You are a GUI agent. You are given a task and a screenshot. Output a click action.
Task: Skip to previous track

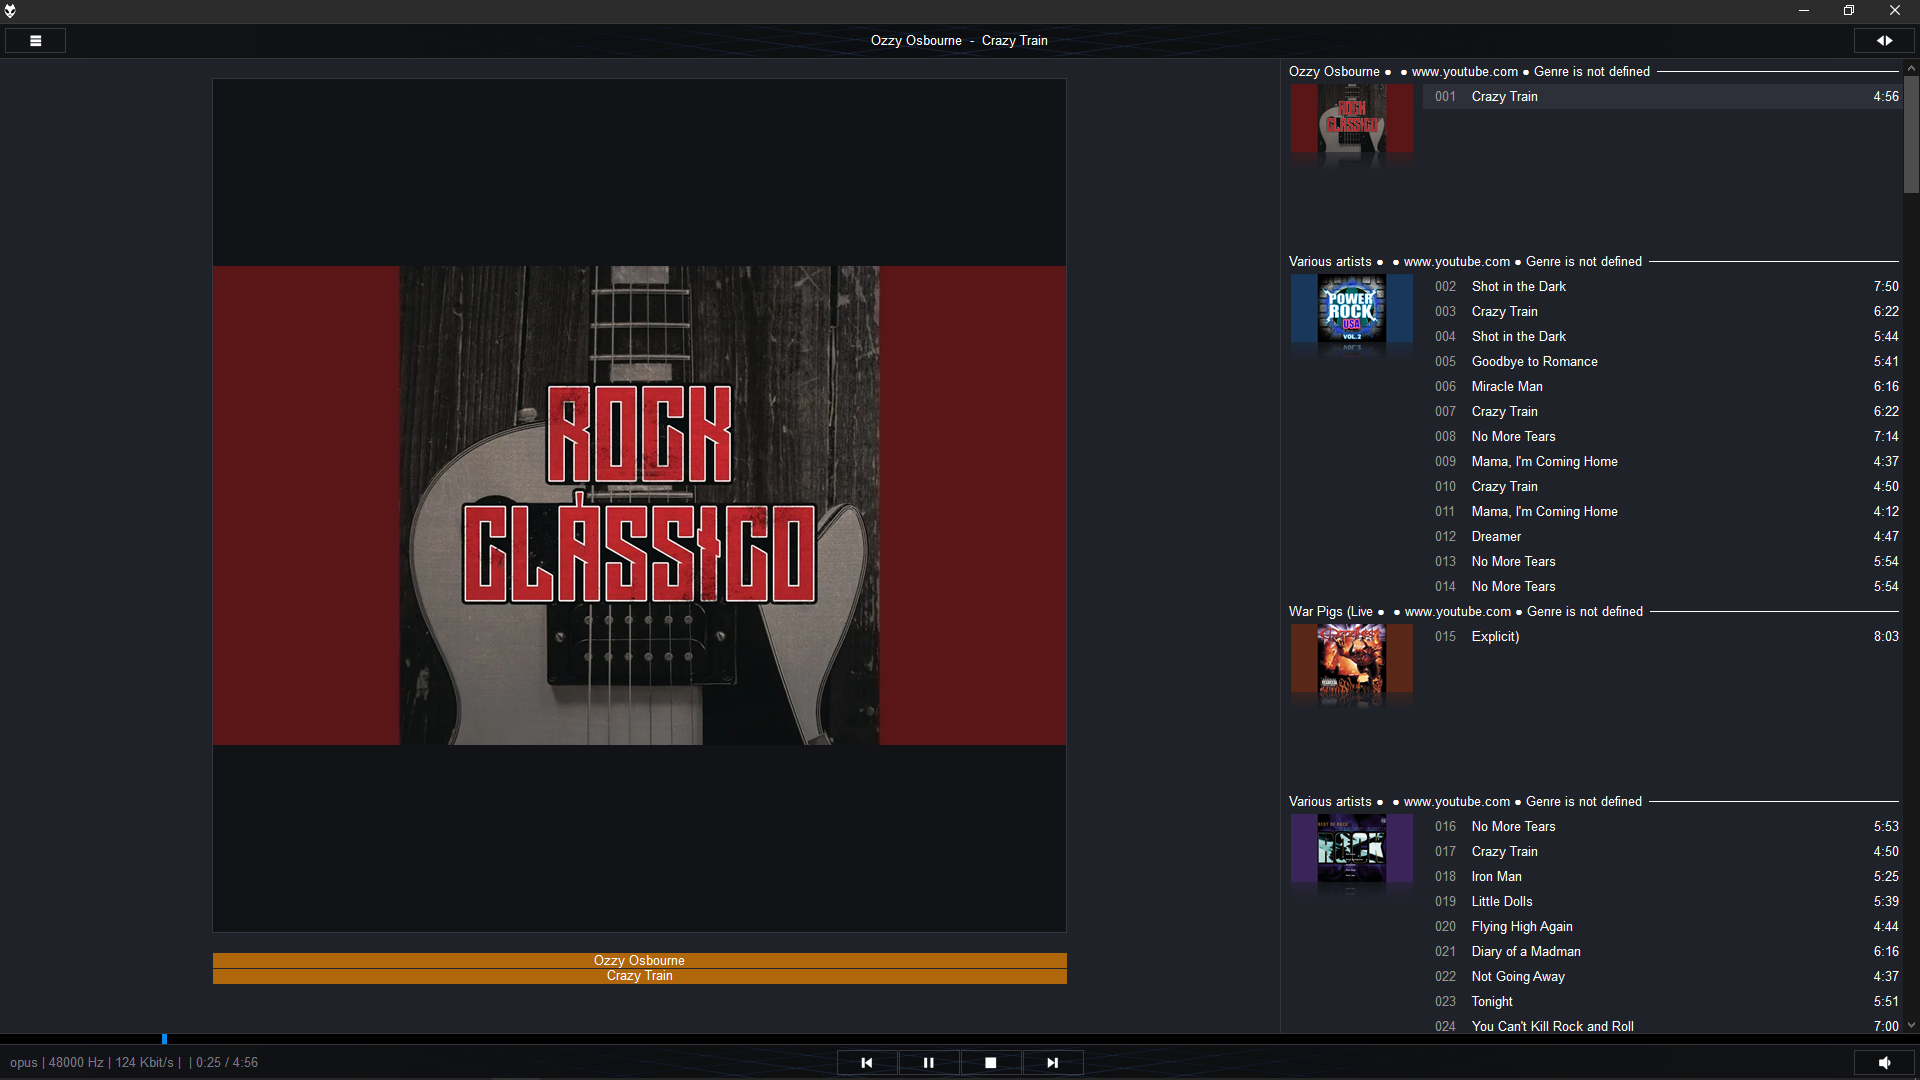[867, 1063]
